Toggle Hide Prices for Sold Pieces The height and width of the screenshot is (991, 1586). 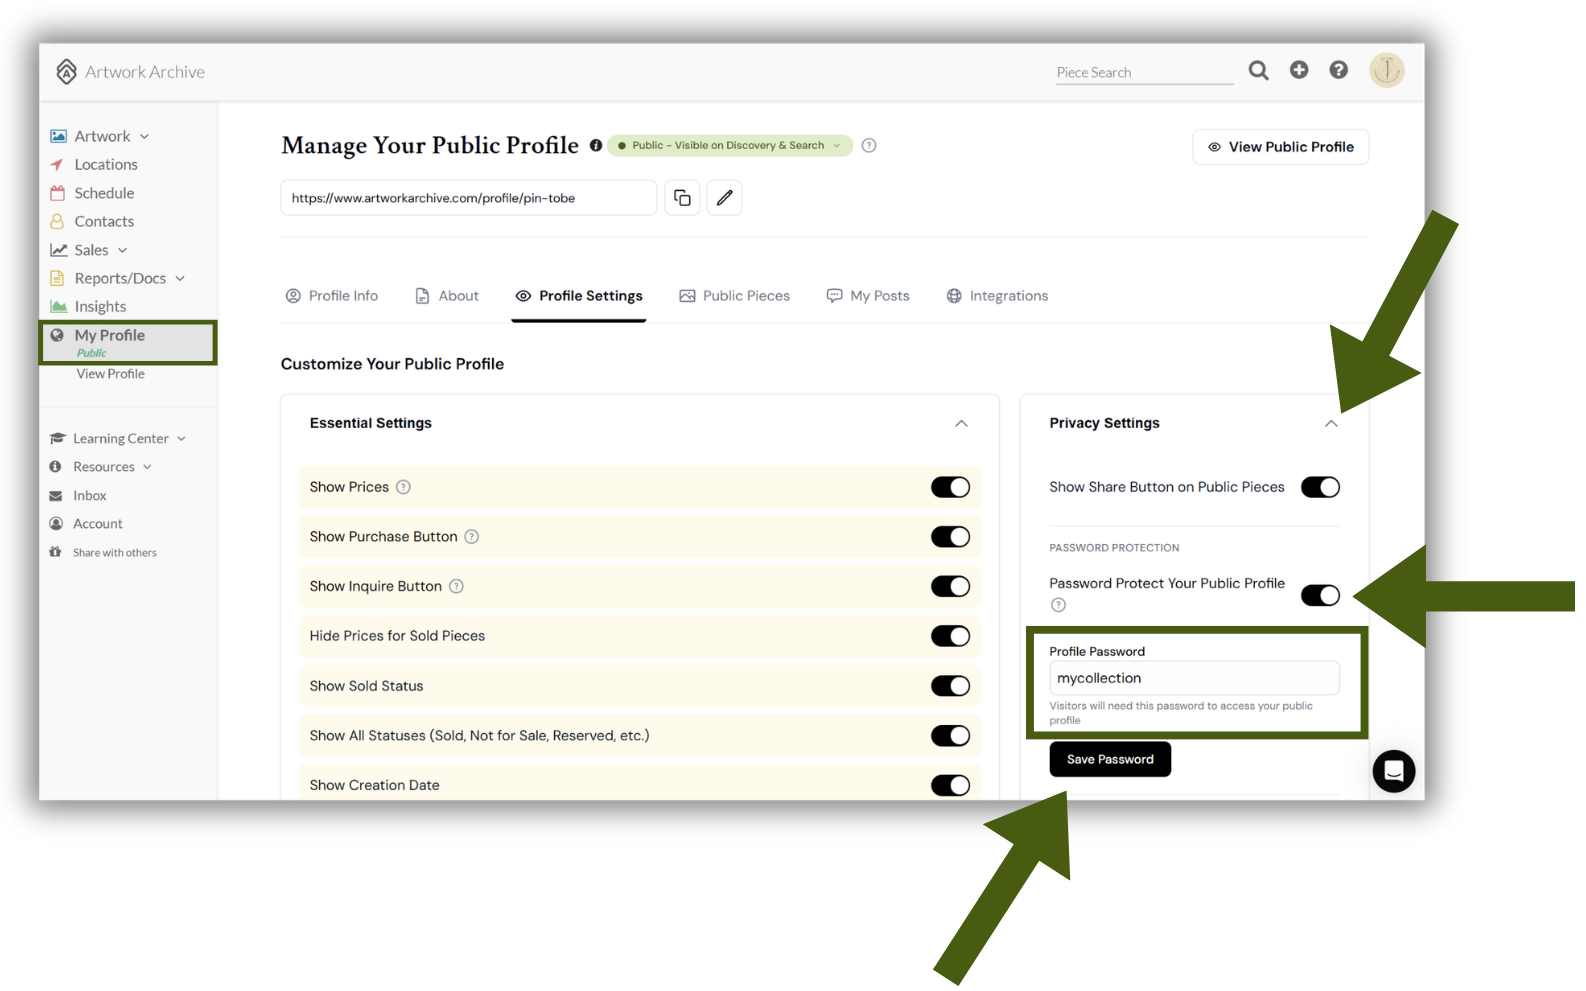pyautogui.click(x=950, y=636)
